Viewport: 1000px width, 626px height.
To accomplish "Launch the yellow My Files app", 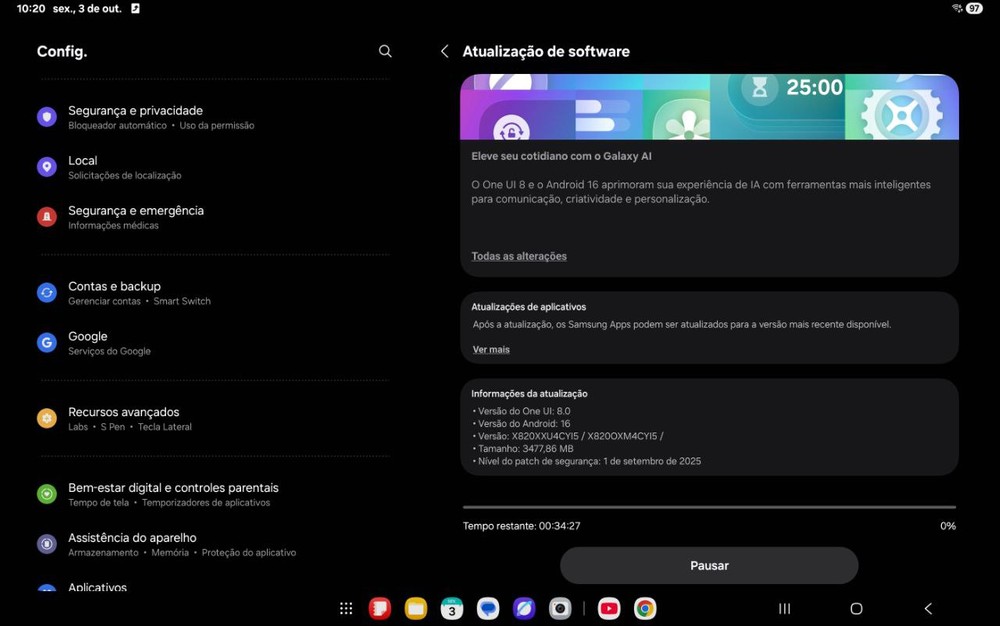I will pyautogui.click(x=416, y=609).
